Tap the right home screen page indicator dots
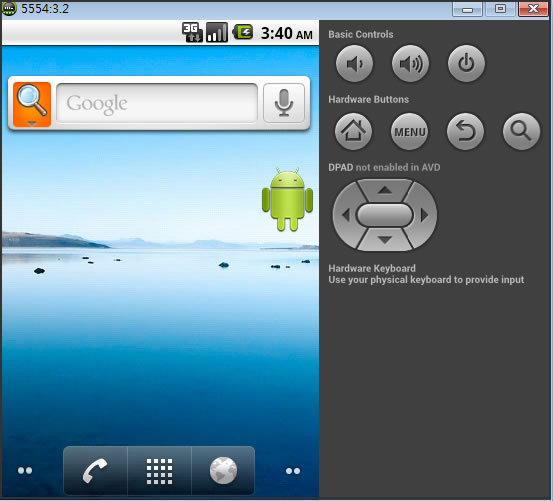This screenshot has width=553, height=501. pyautogui.click(x=293, y=471)
